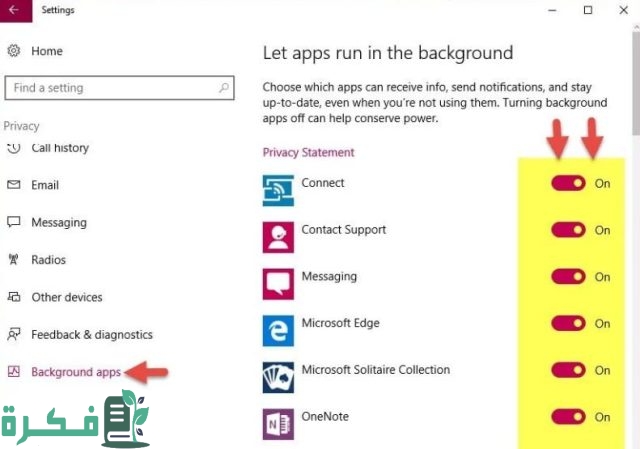This screenshot has height=449, width=640.
Task: Click the Microsoft Edge app icon
Action: (278, 330)
